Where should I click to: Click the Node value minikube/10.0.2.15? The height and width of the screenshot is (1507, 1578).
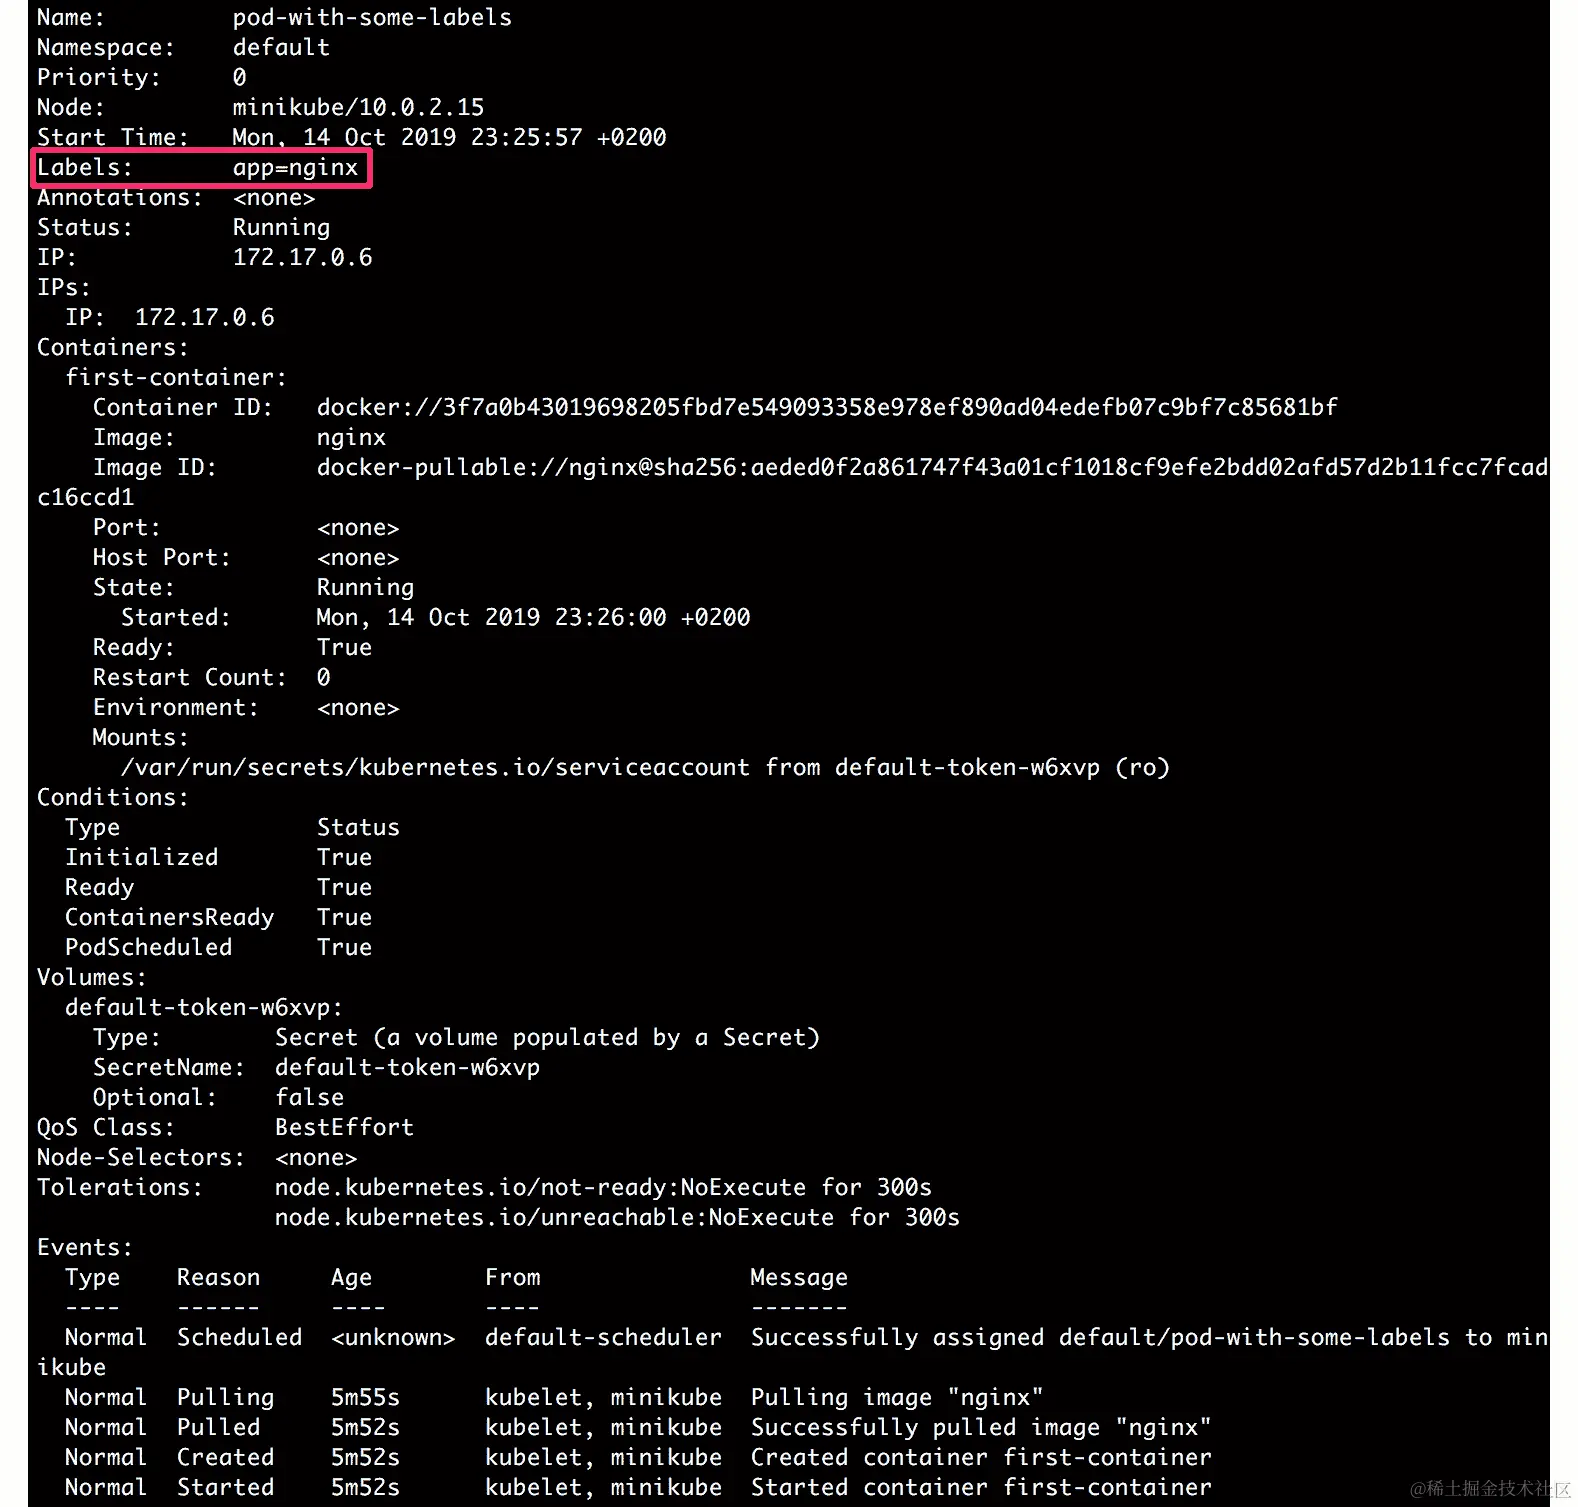(358, 107)
